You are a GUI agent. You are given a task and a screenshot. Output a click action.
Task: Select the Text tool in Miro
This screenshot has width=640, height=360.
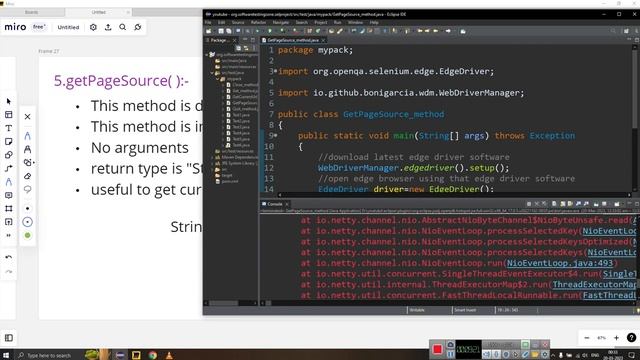[x=9, y=128]
